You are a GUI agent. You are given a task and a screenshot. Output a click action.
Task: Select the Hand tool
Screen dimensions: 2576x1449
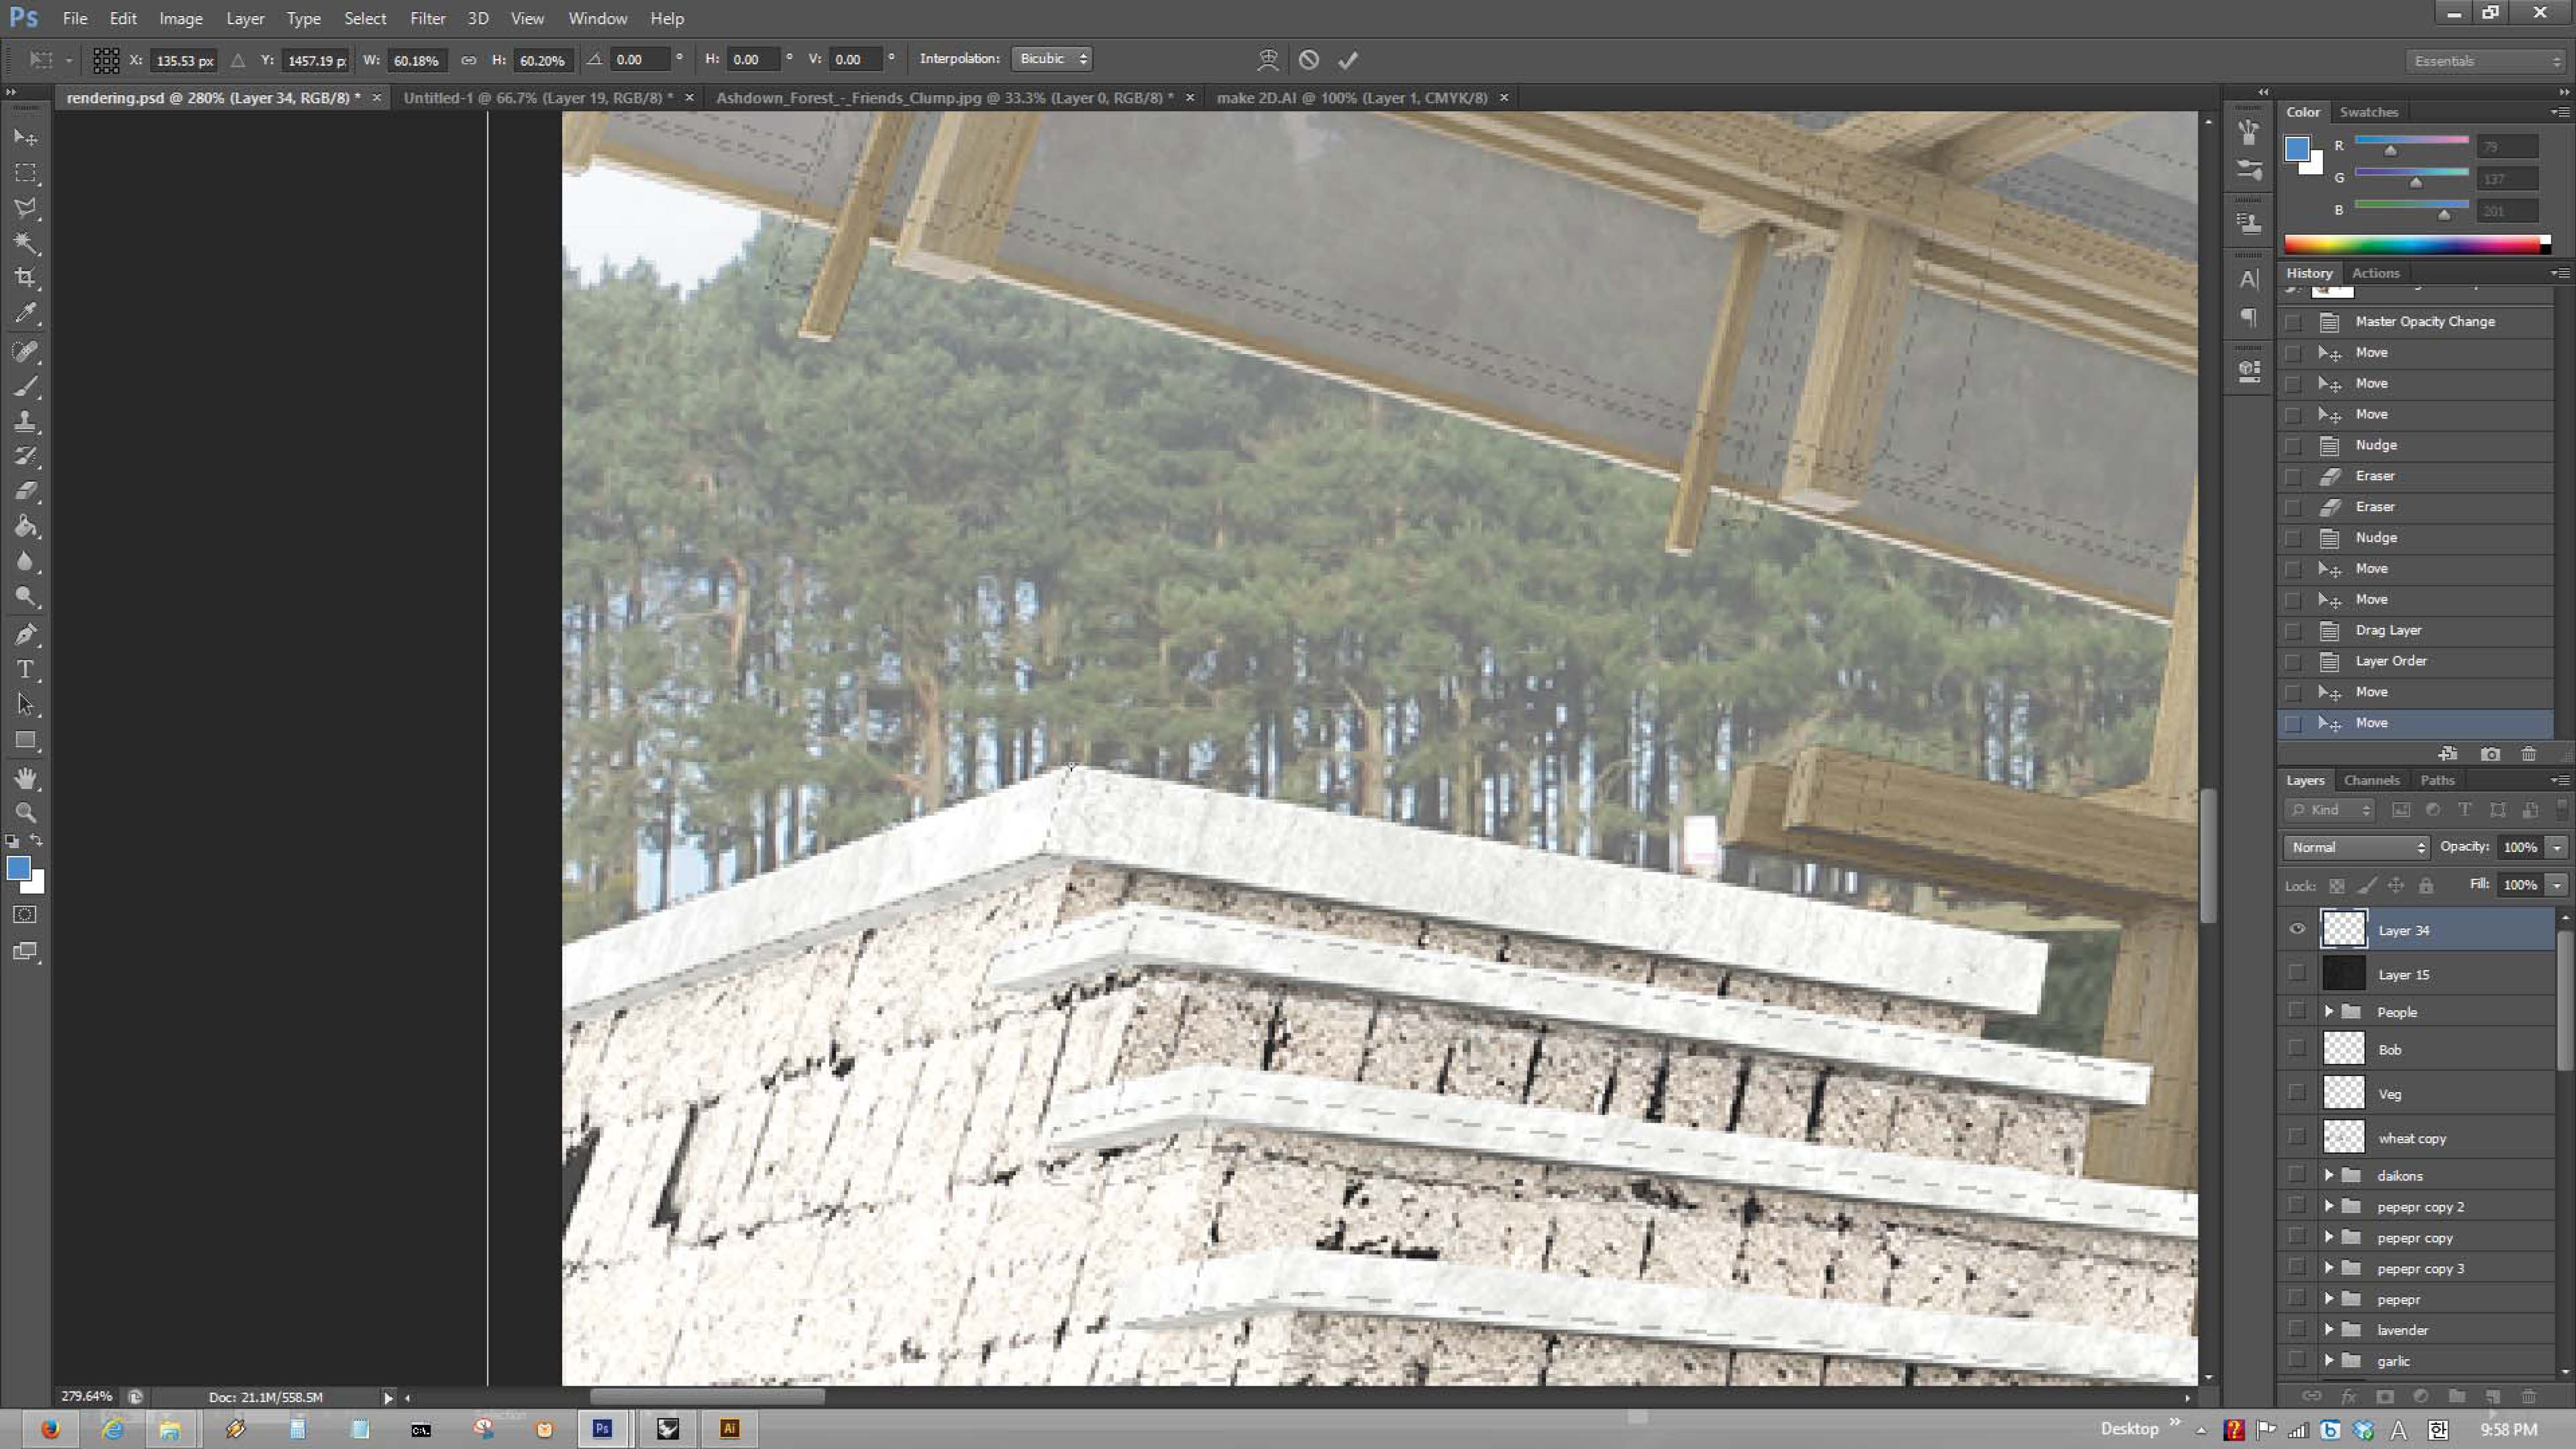pyautogui.click(x=26, y=778)
